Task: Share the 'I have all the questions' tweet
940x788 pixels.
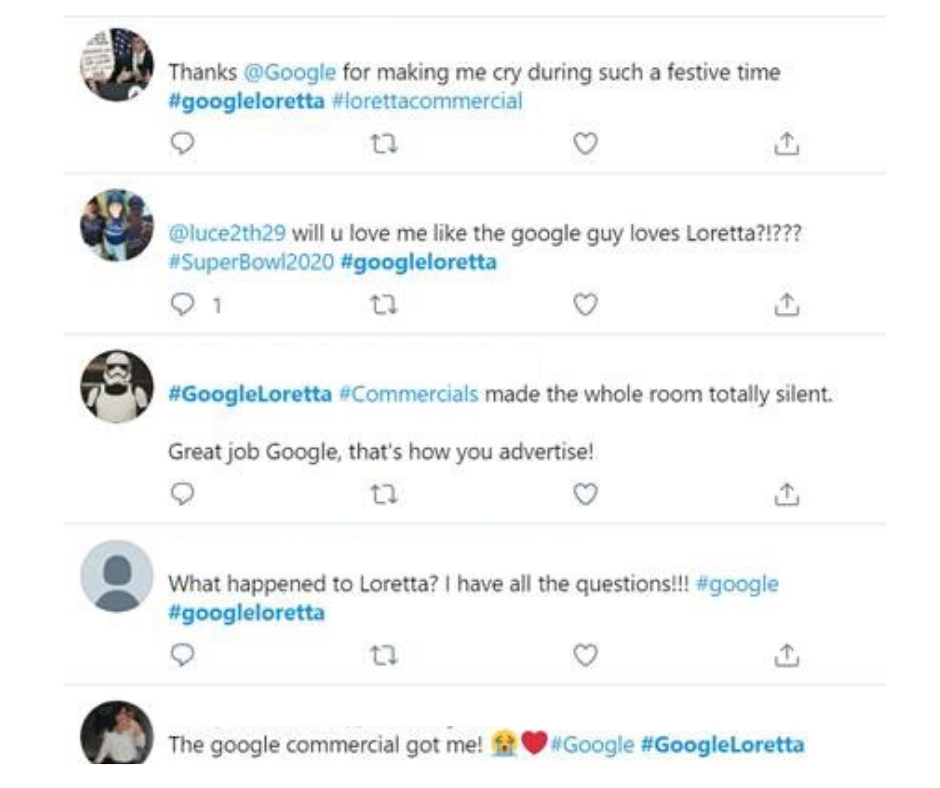Action: (x=787, y=655)
